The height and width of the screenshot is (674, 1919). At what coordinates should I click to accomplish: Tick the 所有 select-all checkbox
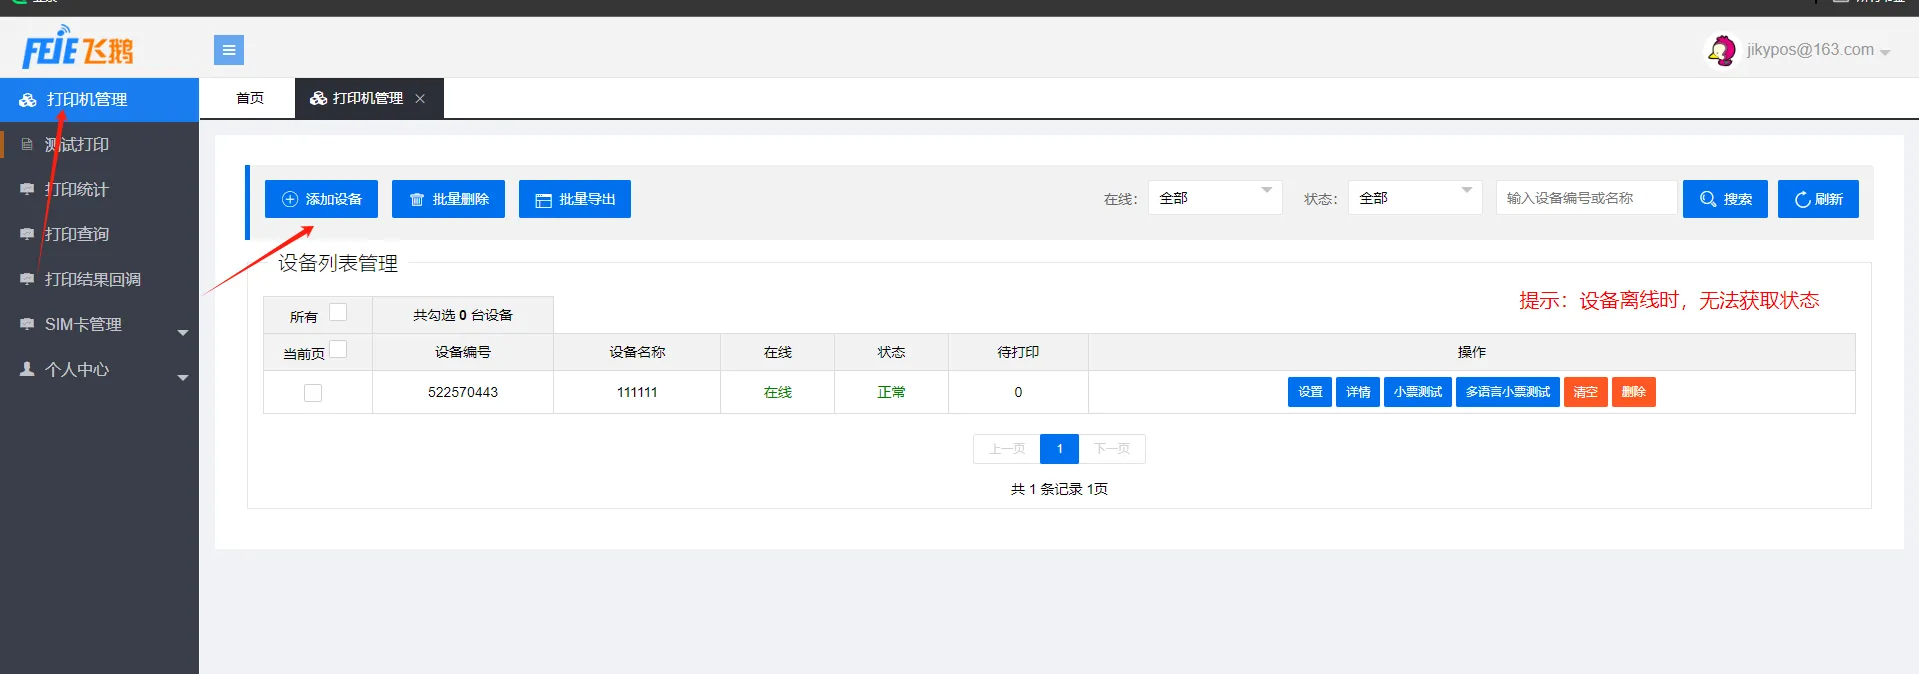tap(338, 312)
